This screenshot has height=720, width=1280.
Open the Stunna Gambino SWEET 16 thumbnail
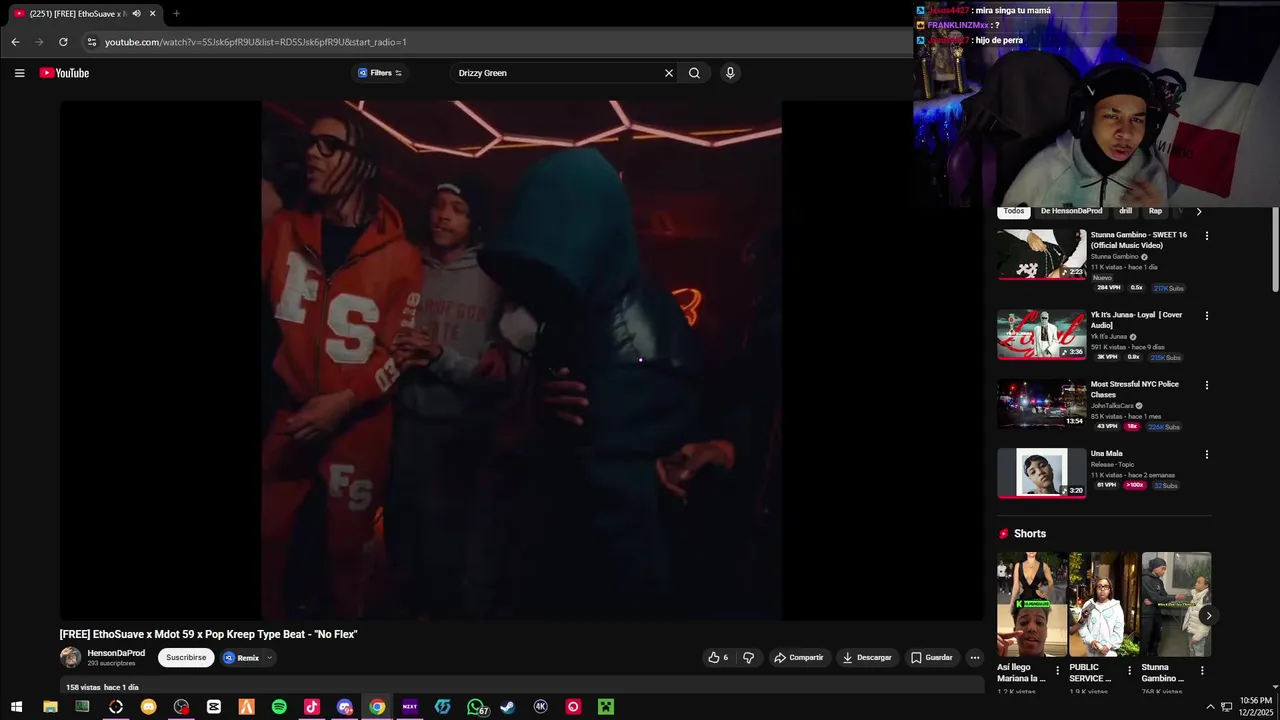pyautogui.click(x=1041, y=254)
